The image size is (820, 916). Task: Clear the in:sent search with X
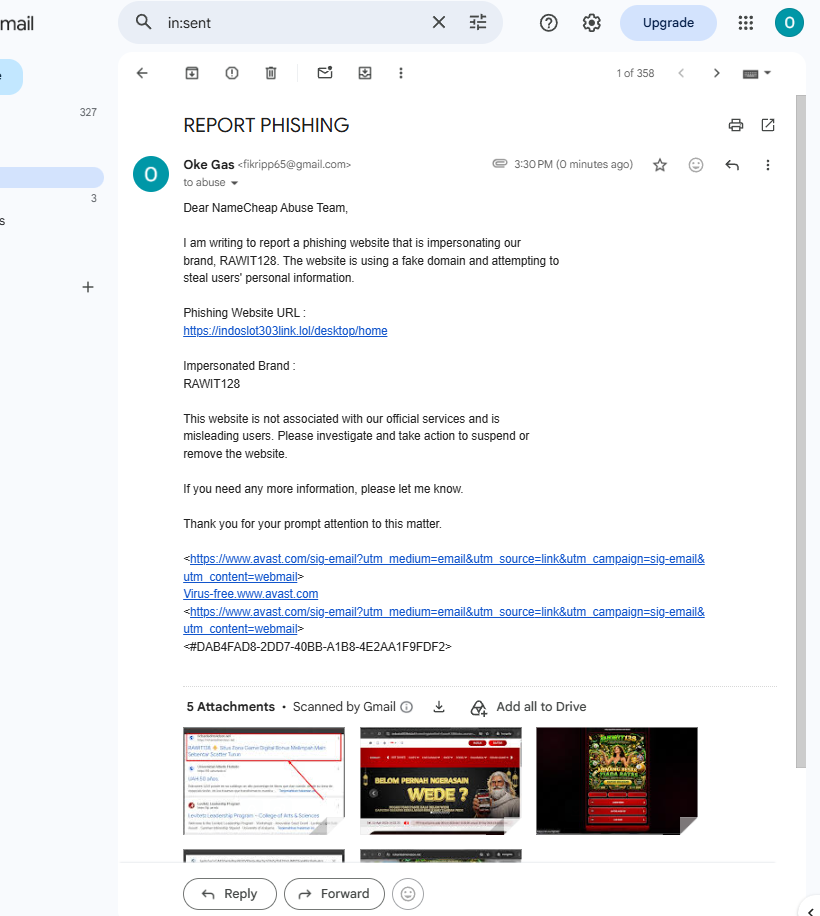[x=439, y=22]
